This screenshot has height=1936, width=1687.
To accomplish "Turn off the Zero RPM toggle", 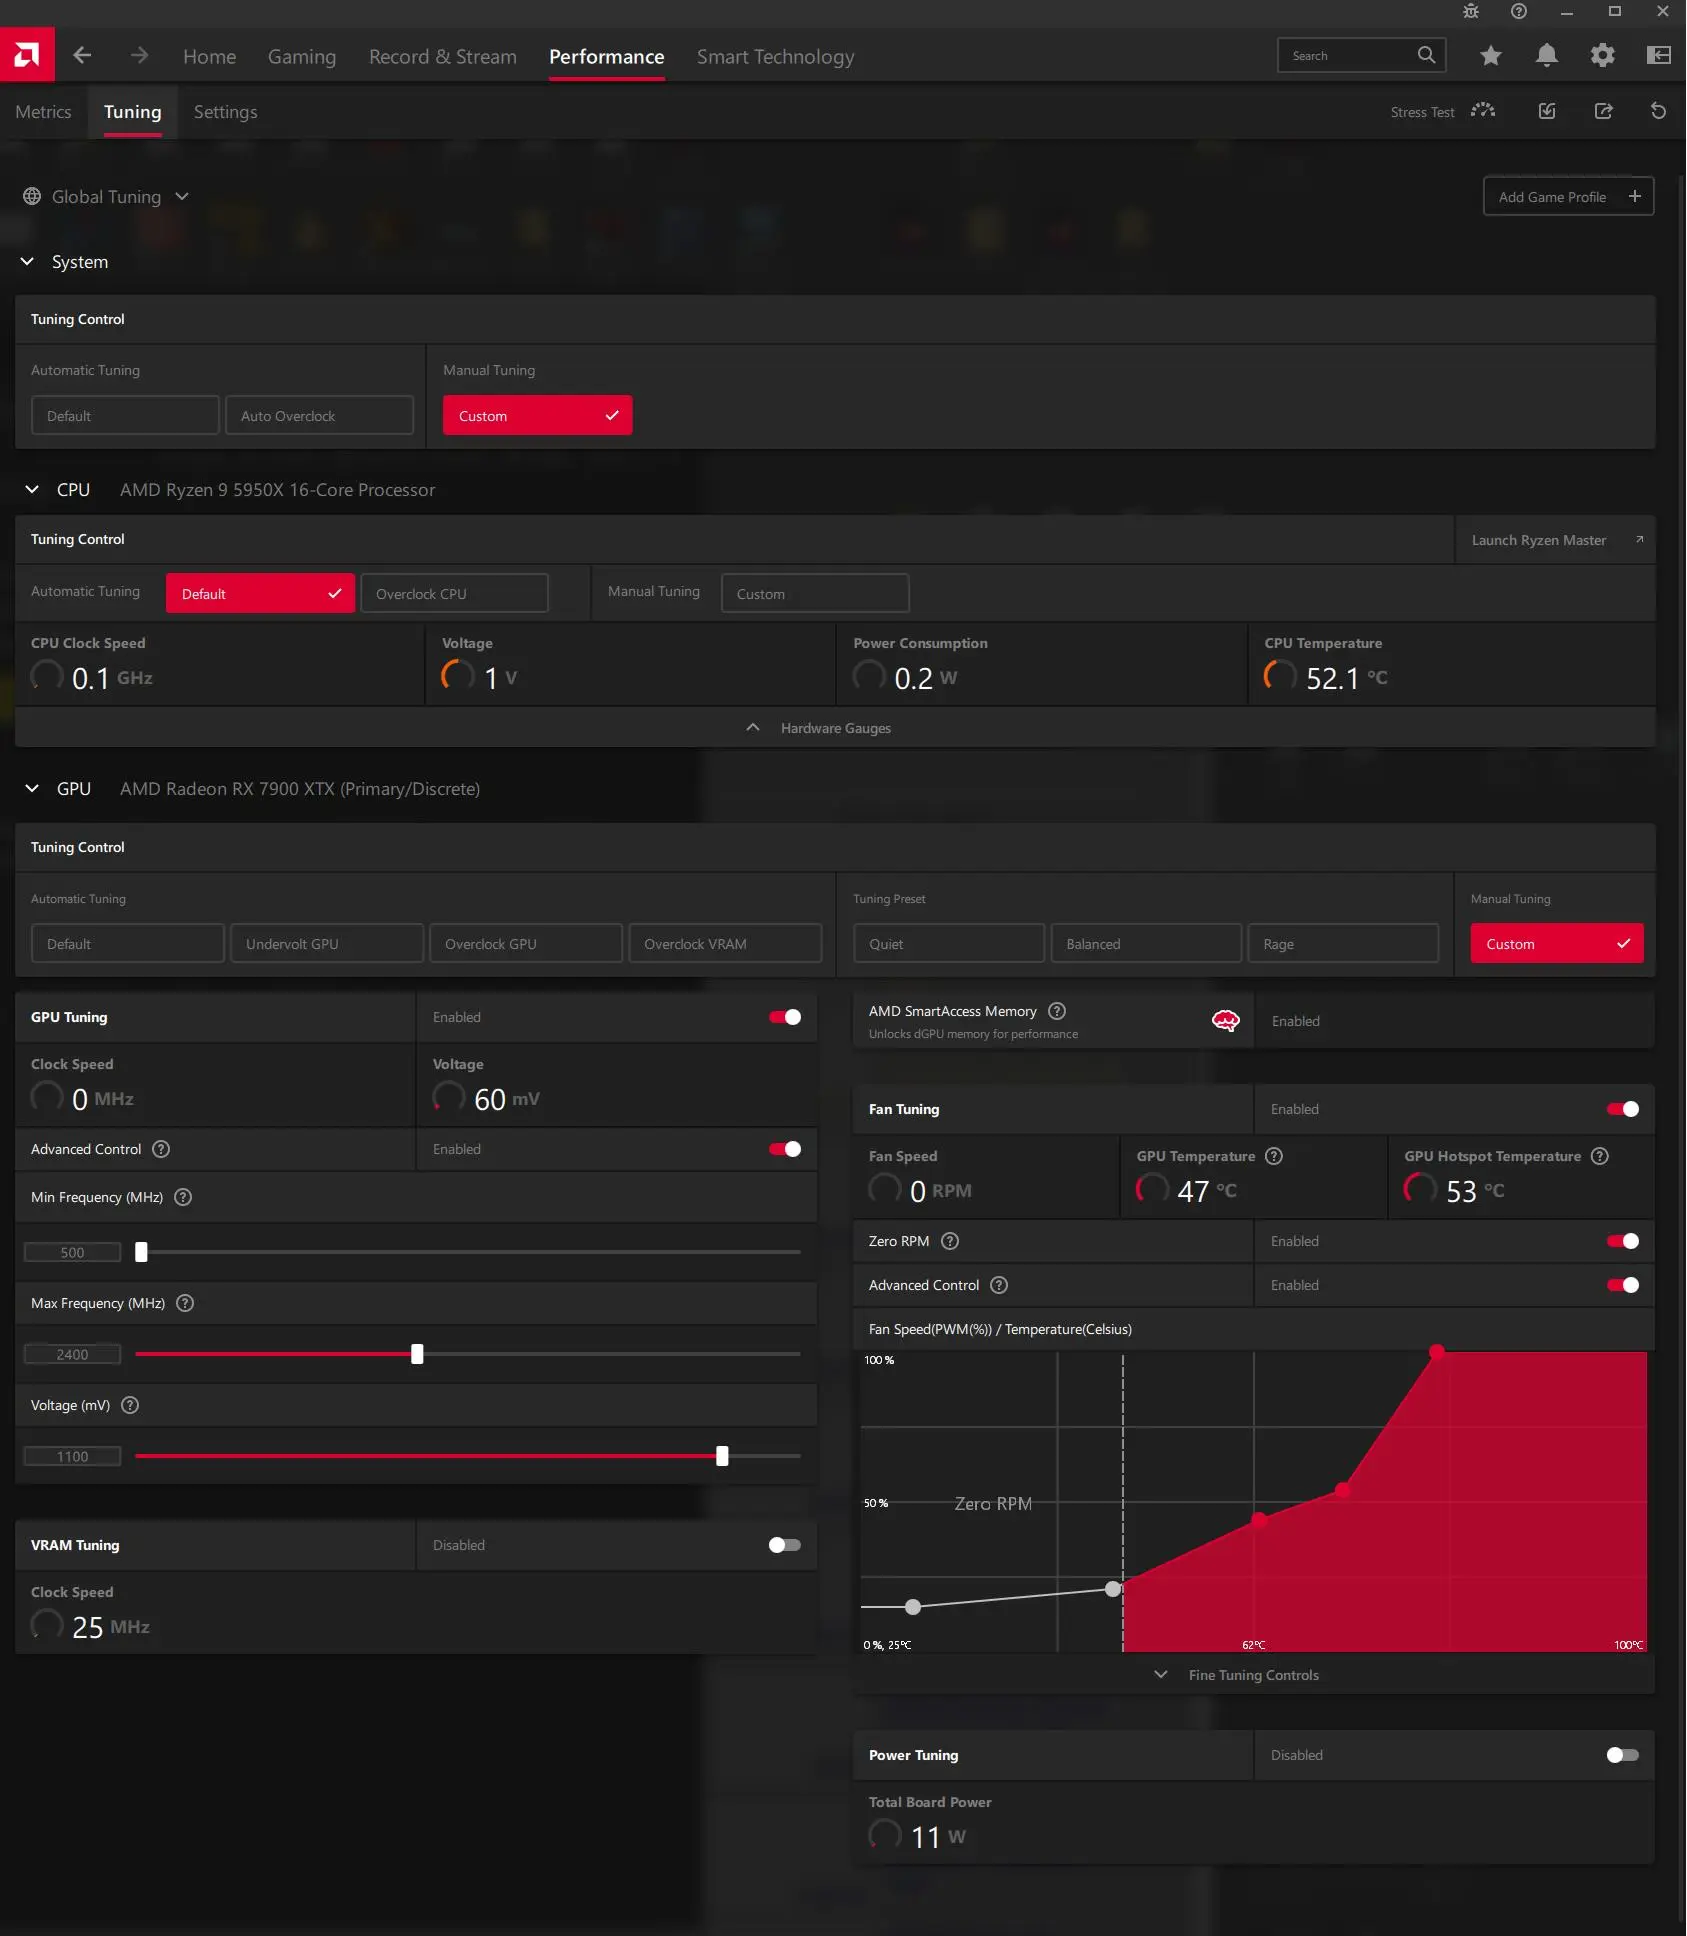I will (1623, 1241).
